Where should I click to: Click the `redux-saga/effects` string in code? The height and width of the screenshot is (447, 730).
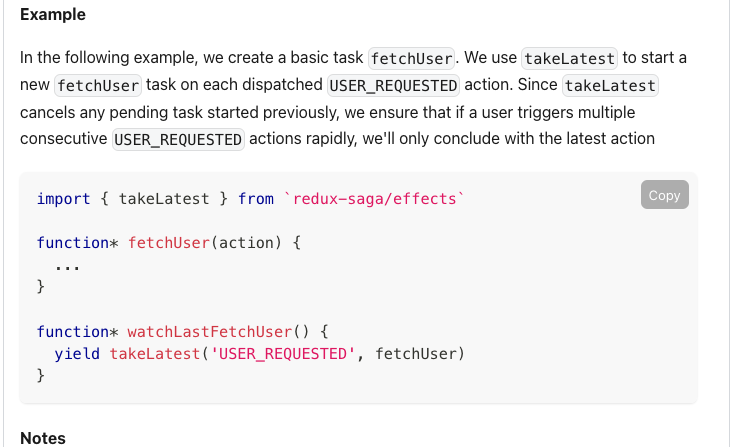click(374, 199)
